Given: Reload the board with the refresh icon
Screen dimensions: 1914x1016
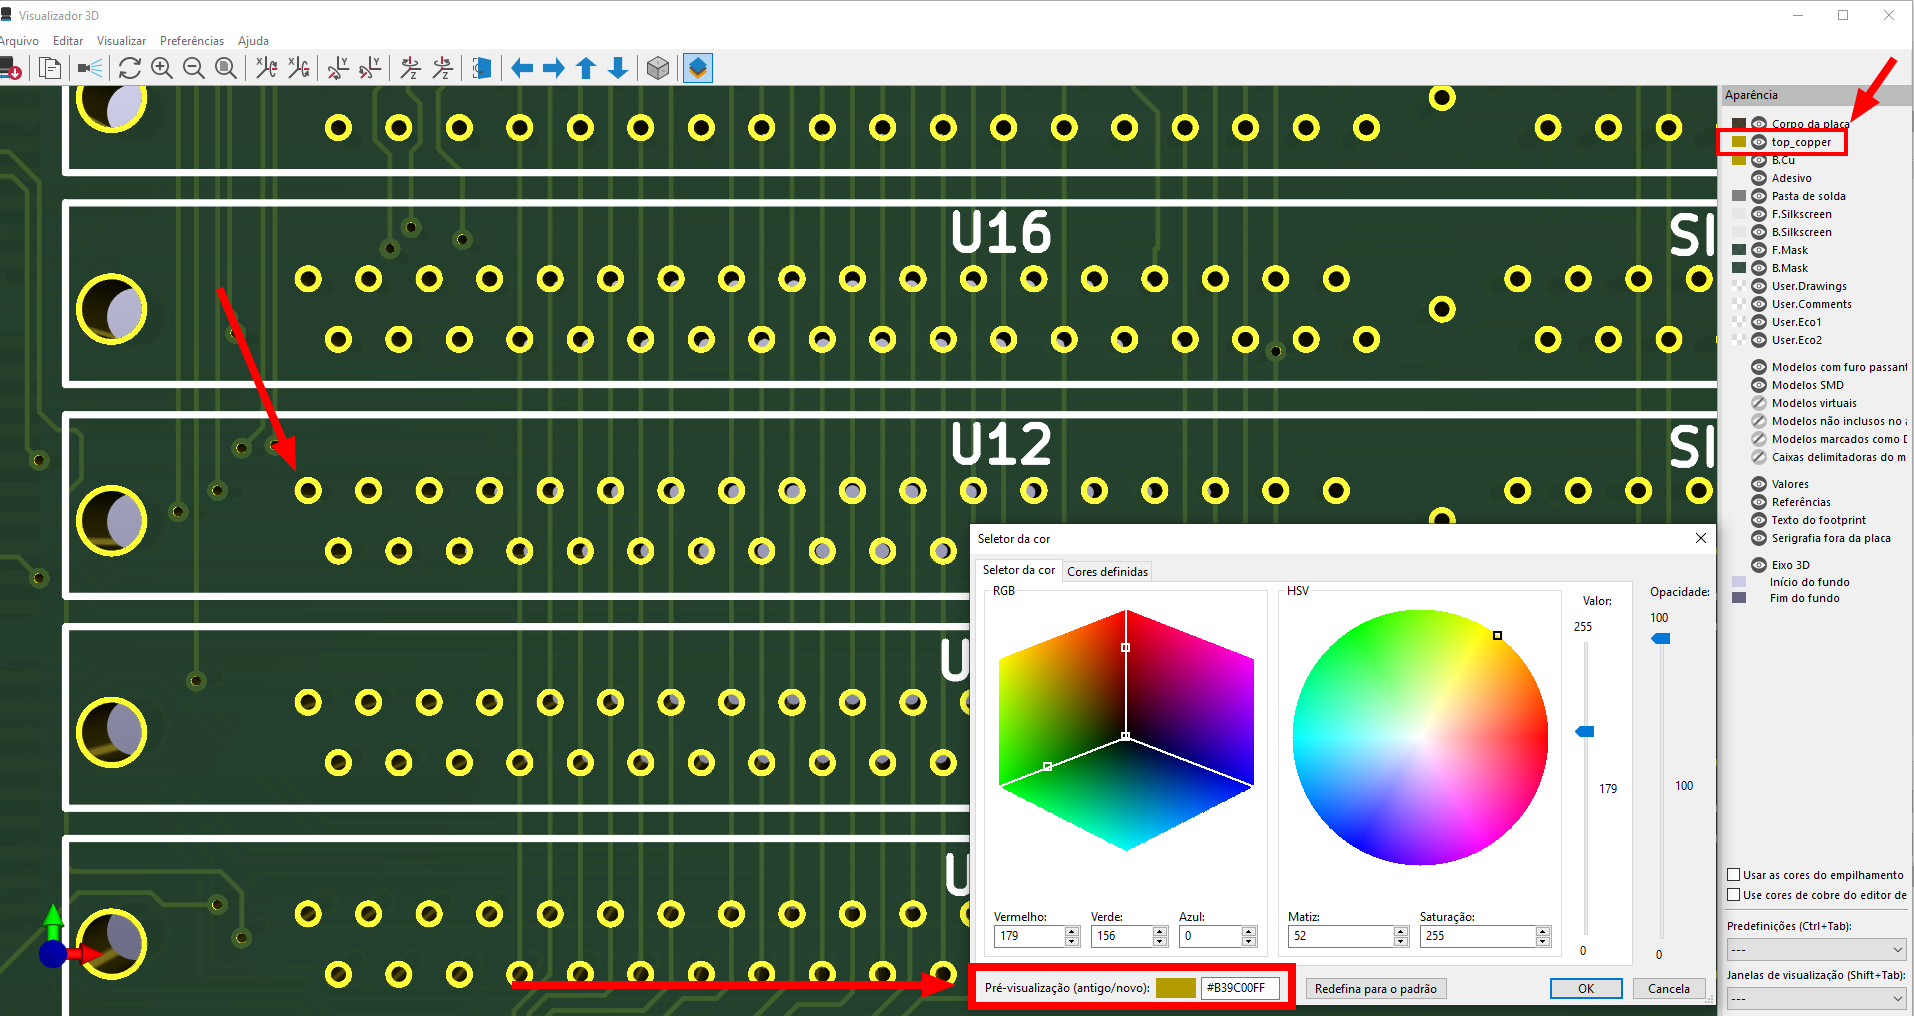Looking at the screenshot, I should [130, 68].
